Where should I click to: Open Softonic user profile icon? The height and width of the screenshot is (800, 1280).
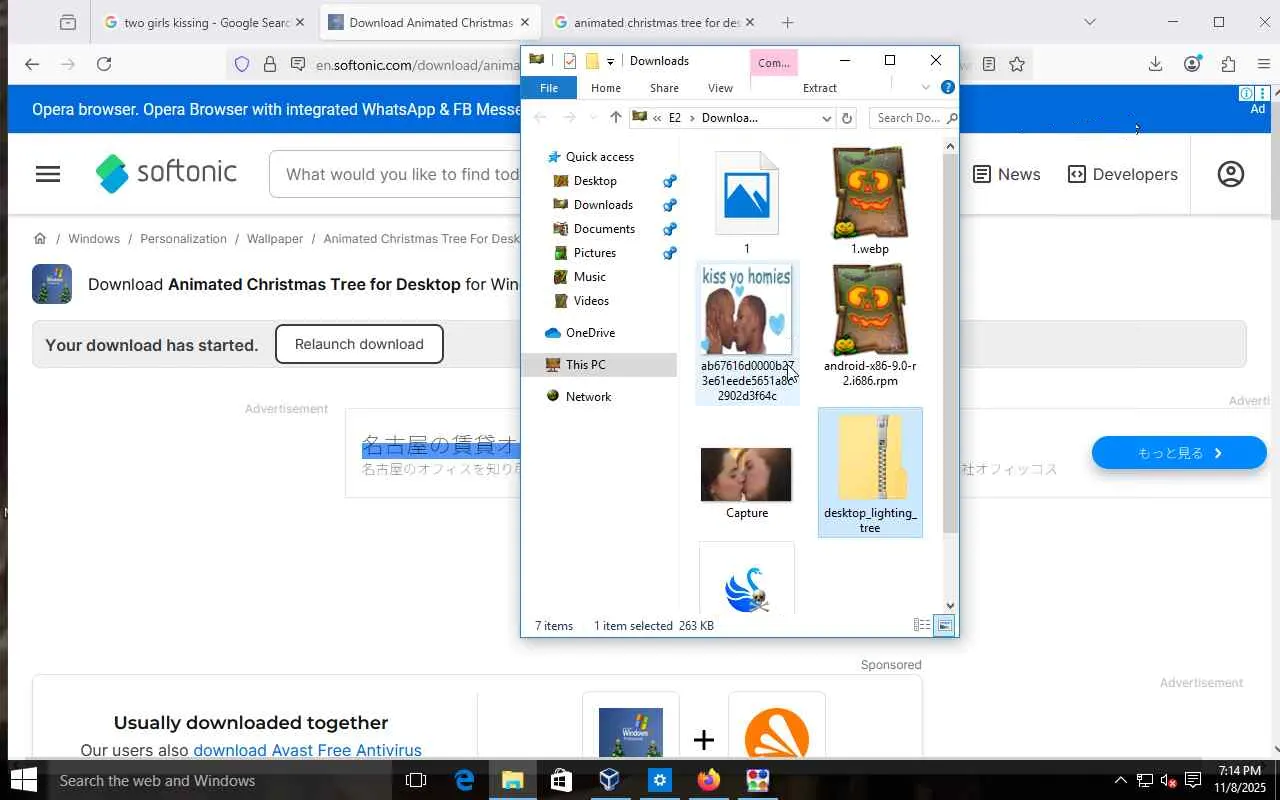coord(1231,174)
